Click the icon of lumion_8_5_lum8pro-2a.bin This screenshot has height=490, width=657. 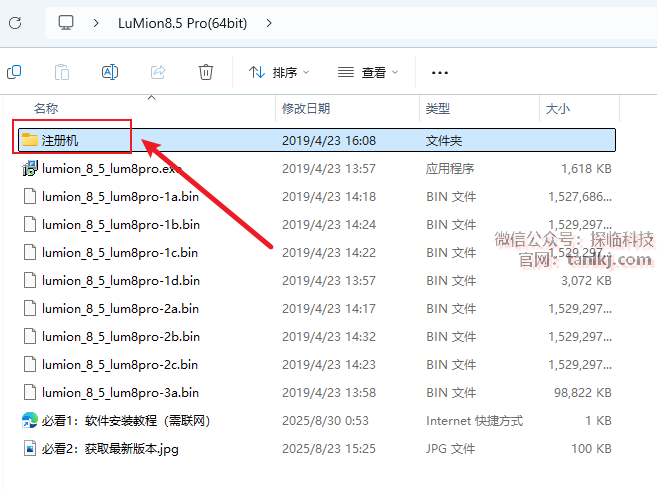click(x=30, y=309)
